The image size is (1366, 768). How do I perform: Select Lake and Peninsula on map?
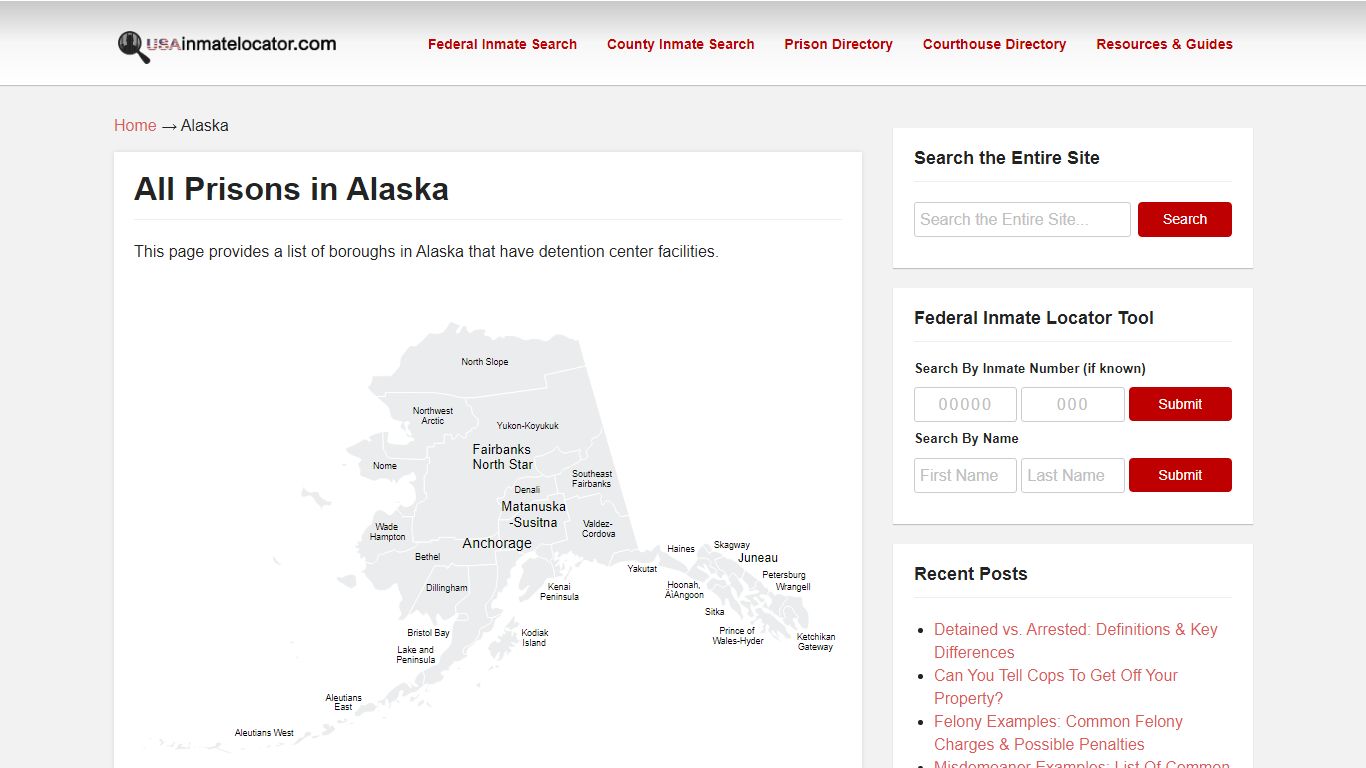click(x=415, y=655)
